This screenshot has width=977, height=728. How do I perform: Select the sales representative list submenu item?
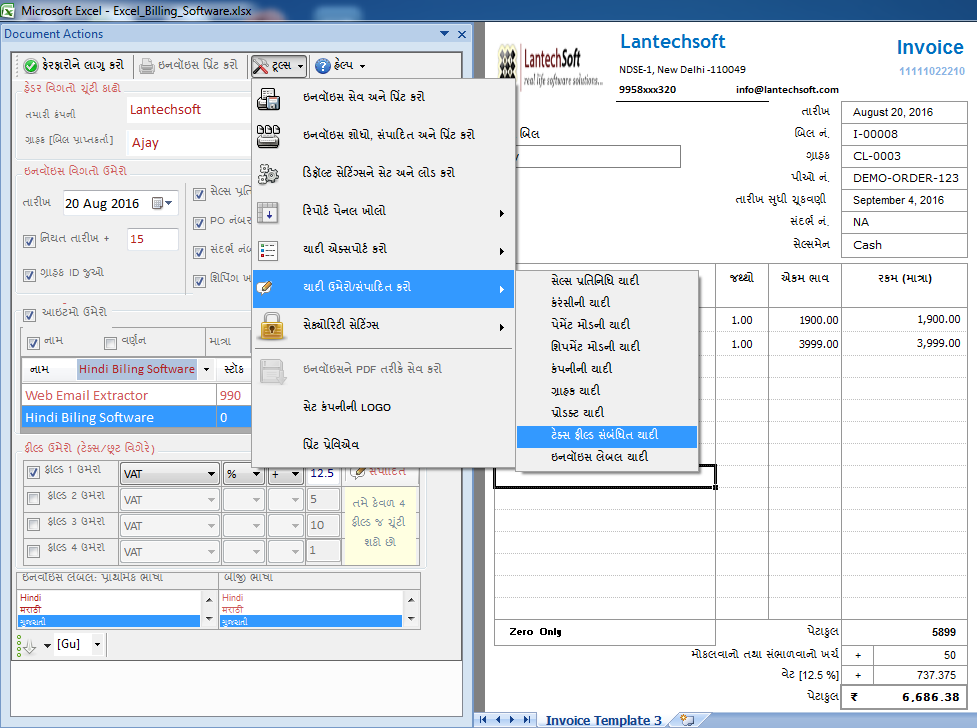607,280
